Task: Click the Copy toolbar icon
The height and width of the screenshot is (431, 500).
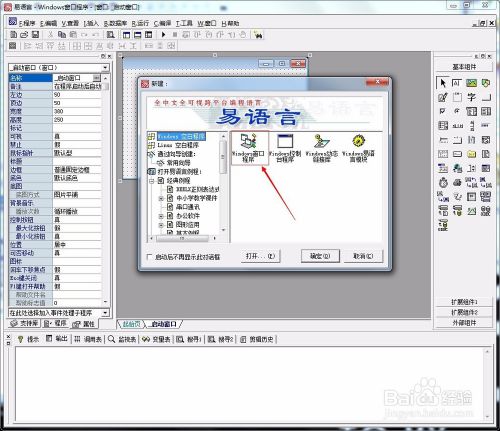Action: tap(62, 34)
